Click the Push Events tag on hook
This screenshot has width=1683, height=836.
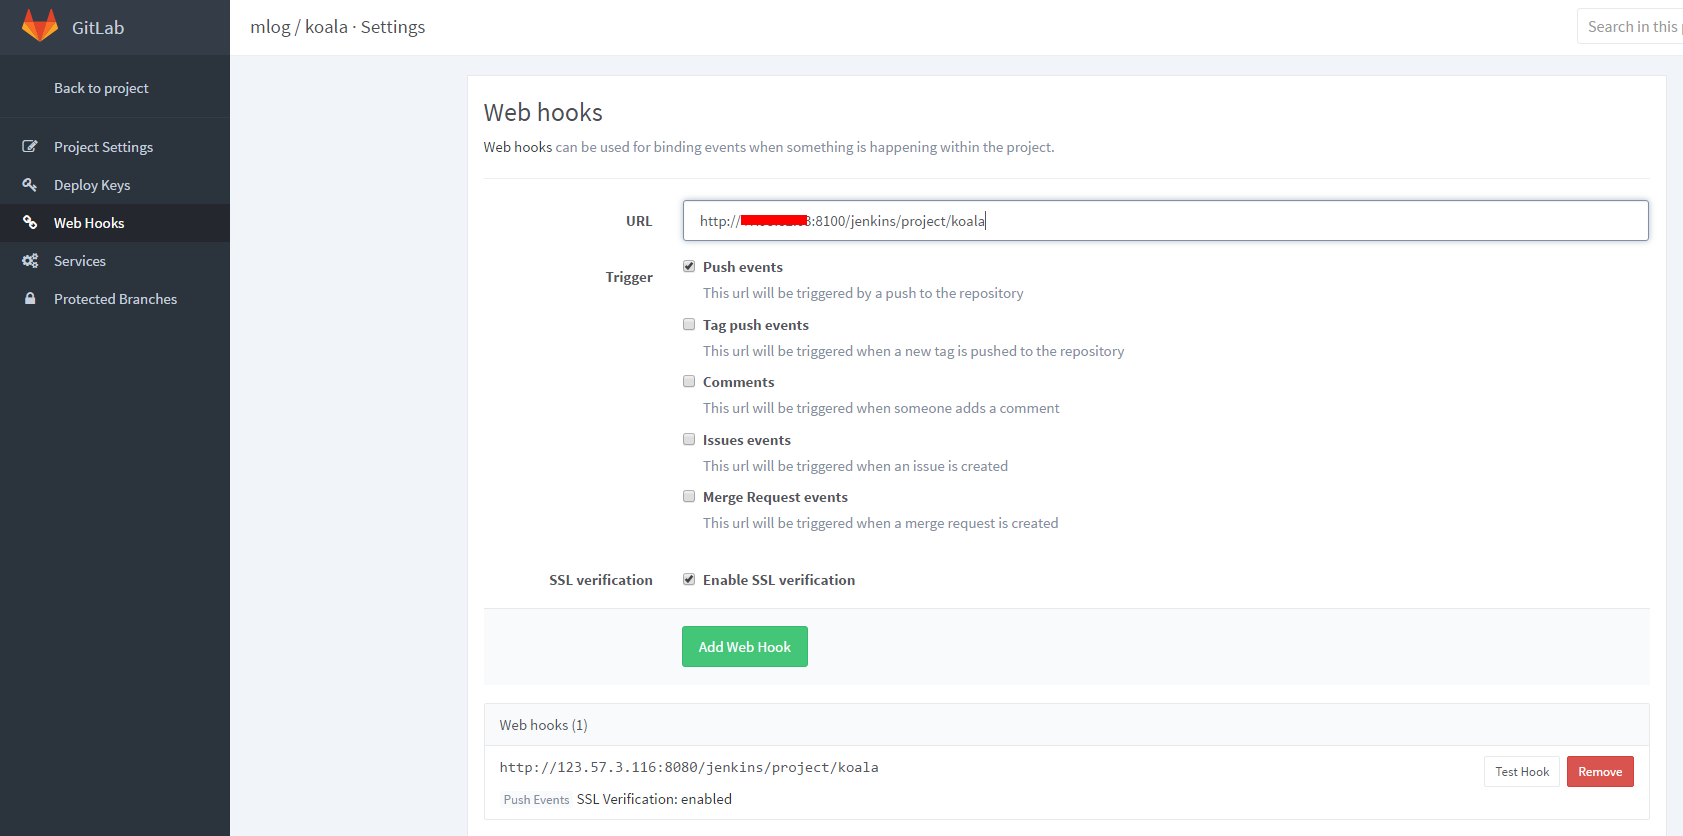click(537, 800)
